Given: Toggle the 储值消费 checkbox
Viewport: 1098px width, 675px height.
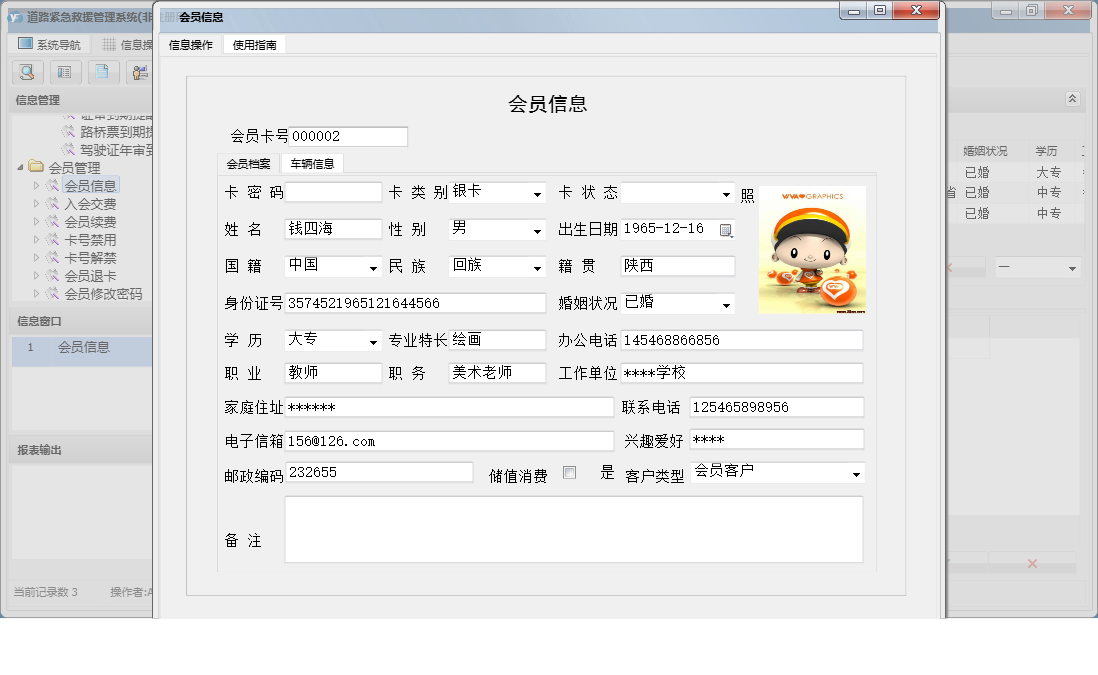Looking at the screenshot, I should coord(569,473).
